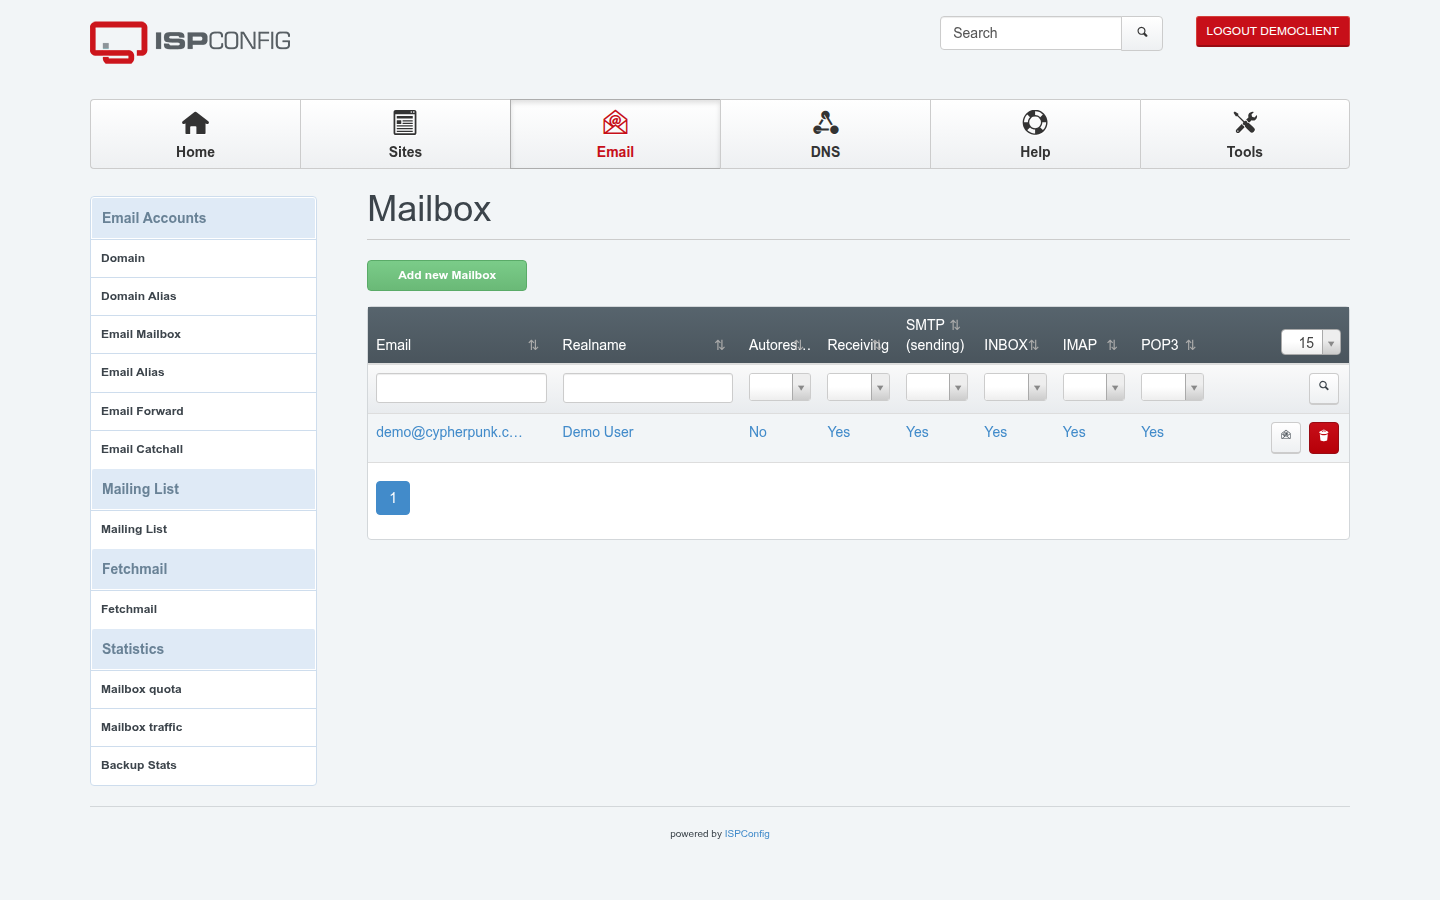Image resolution: width=1440 pixels, height=900 pixels.
Task: Sort by POP3 column arrows
Action: pos(1191,345)
